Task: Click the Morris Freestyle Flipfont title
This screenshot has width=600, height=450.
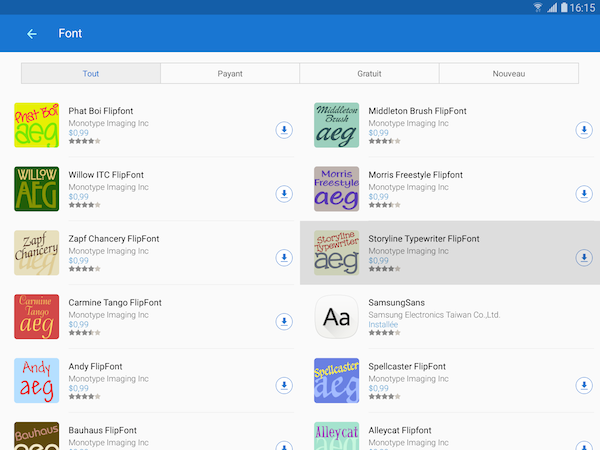Action: [416, 175]
